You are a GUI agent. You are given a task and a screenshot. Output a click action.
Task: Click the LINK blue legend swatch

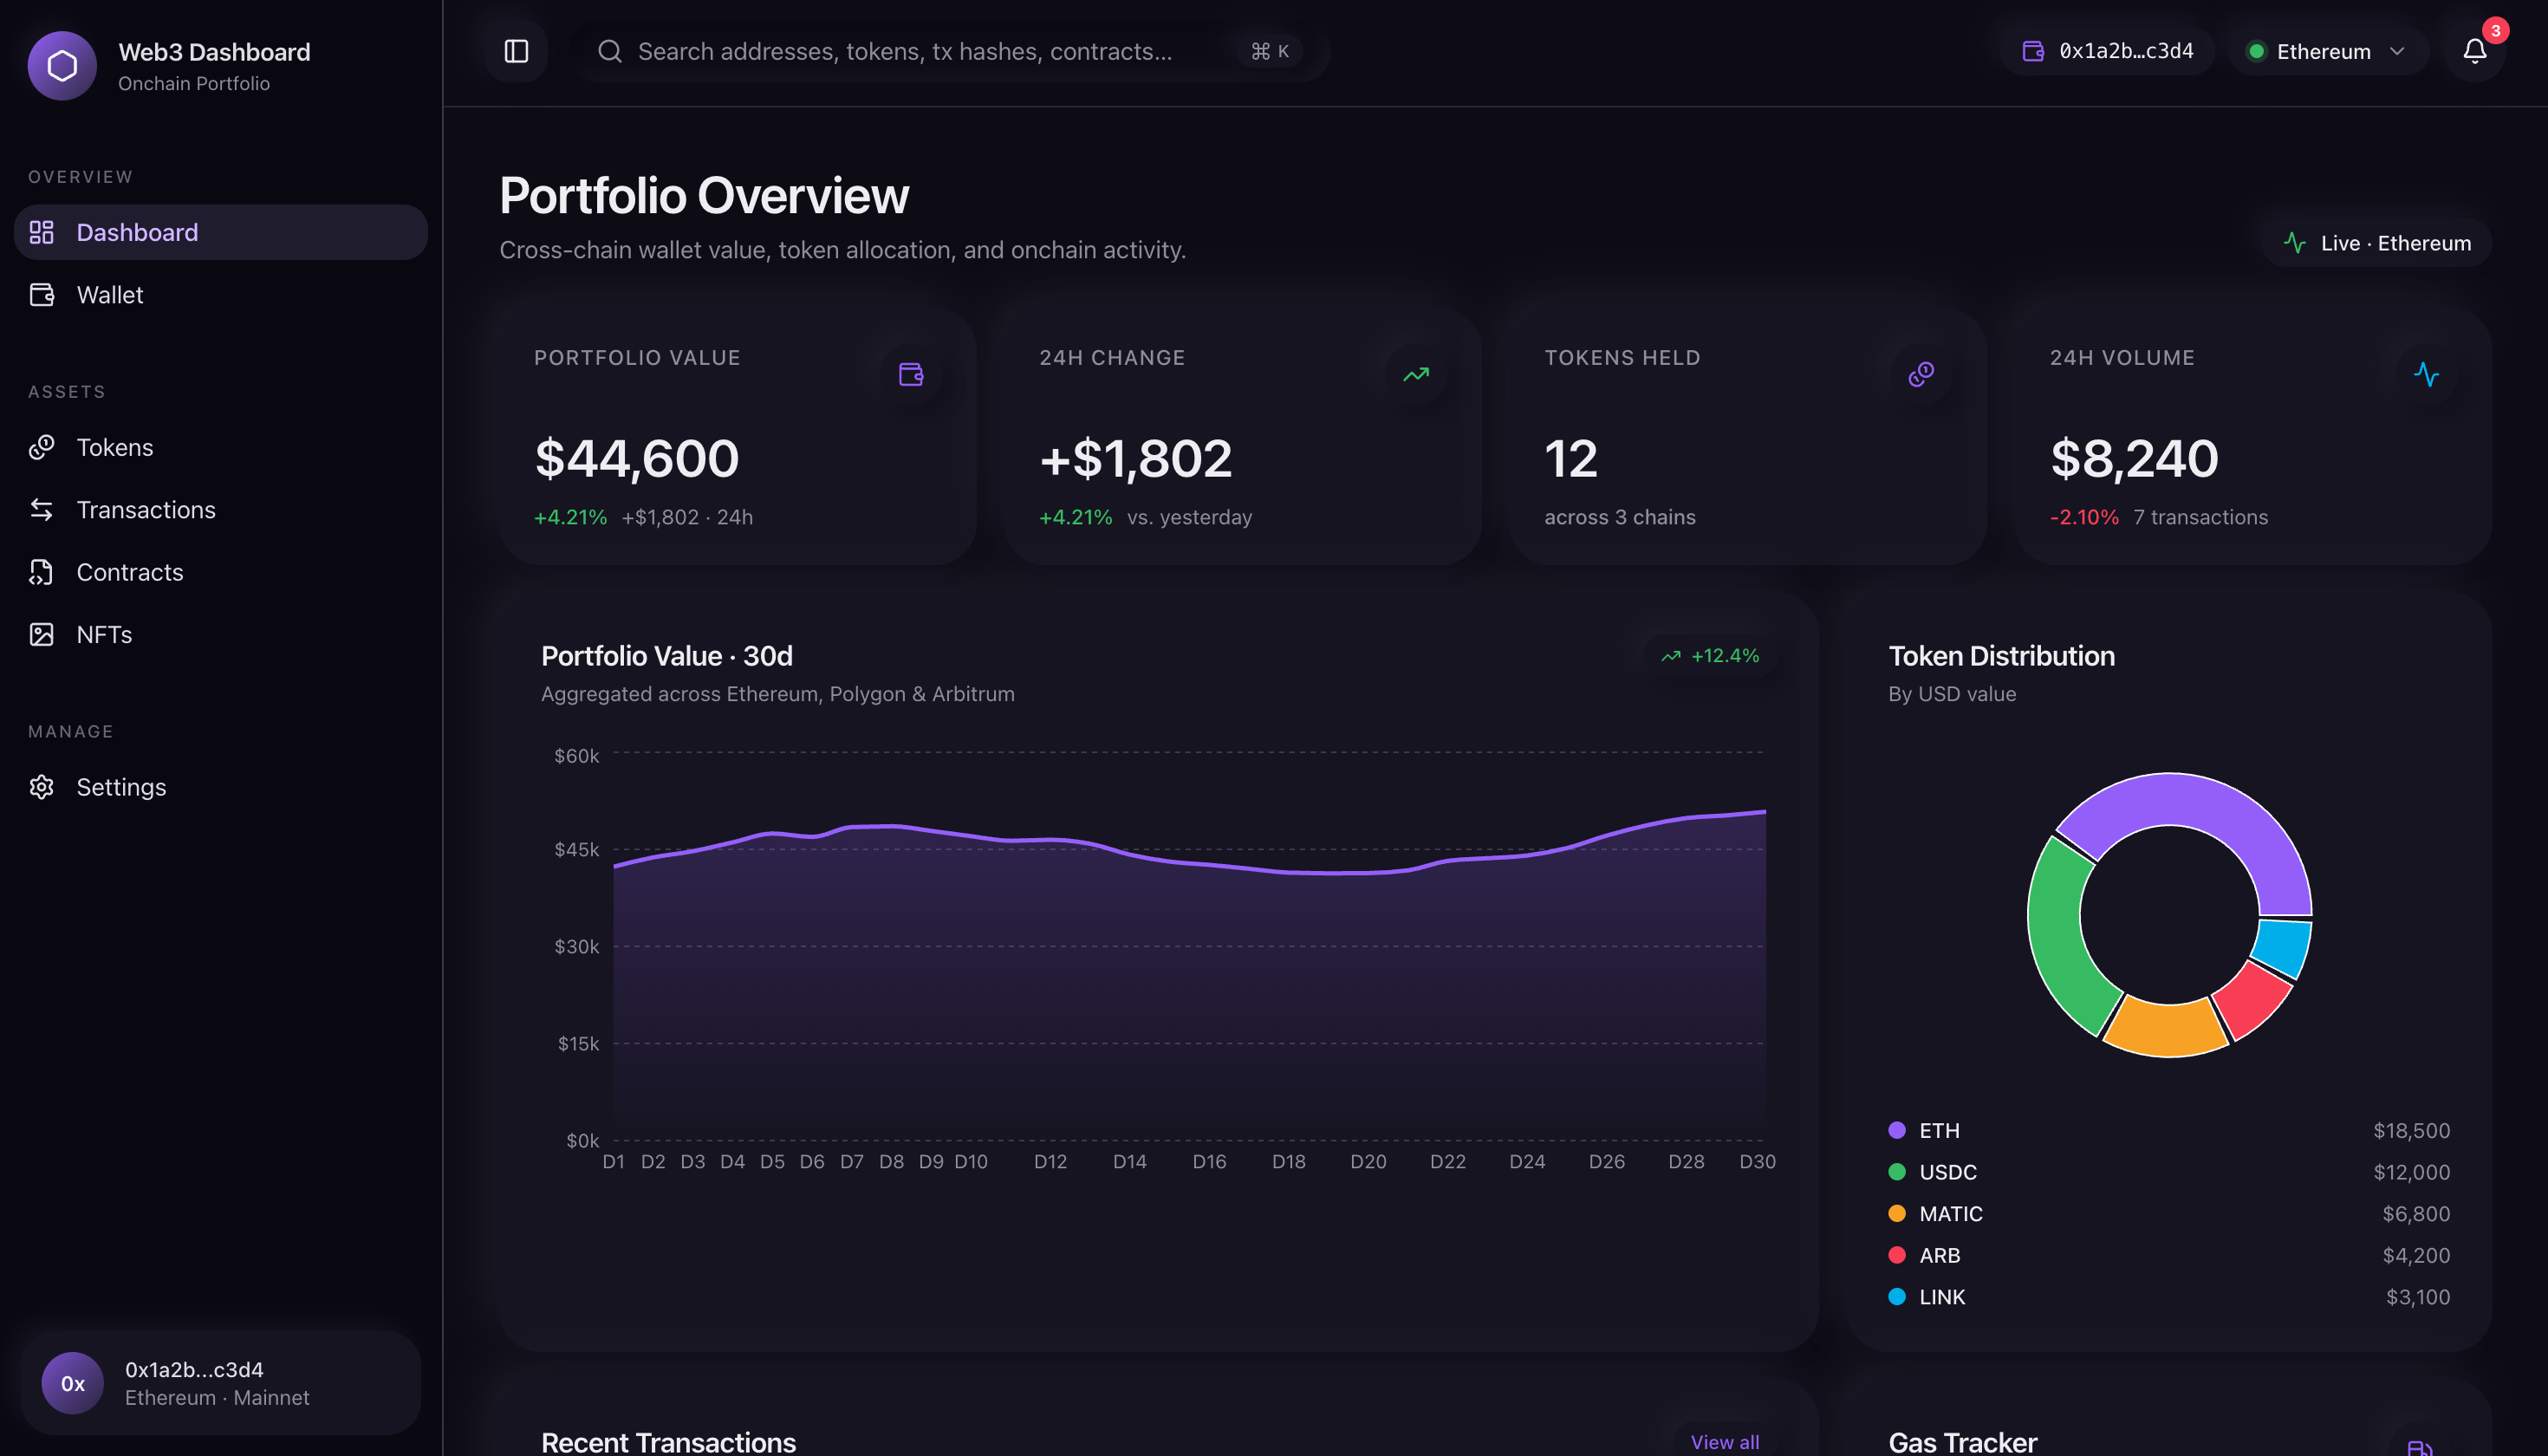[1897, 1296]
